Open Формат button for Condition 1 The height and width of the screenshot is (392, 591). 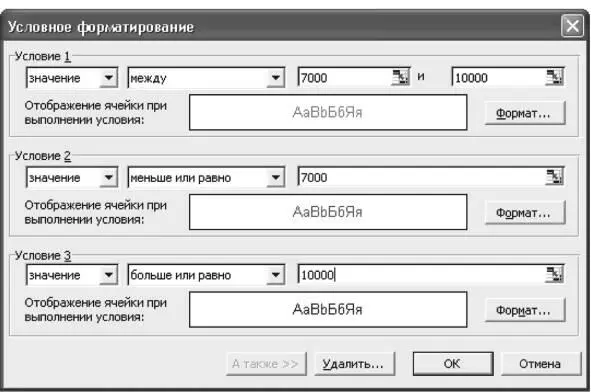[525, 113]
